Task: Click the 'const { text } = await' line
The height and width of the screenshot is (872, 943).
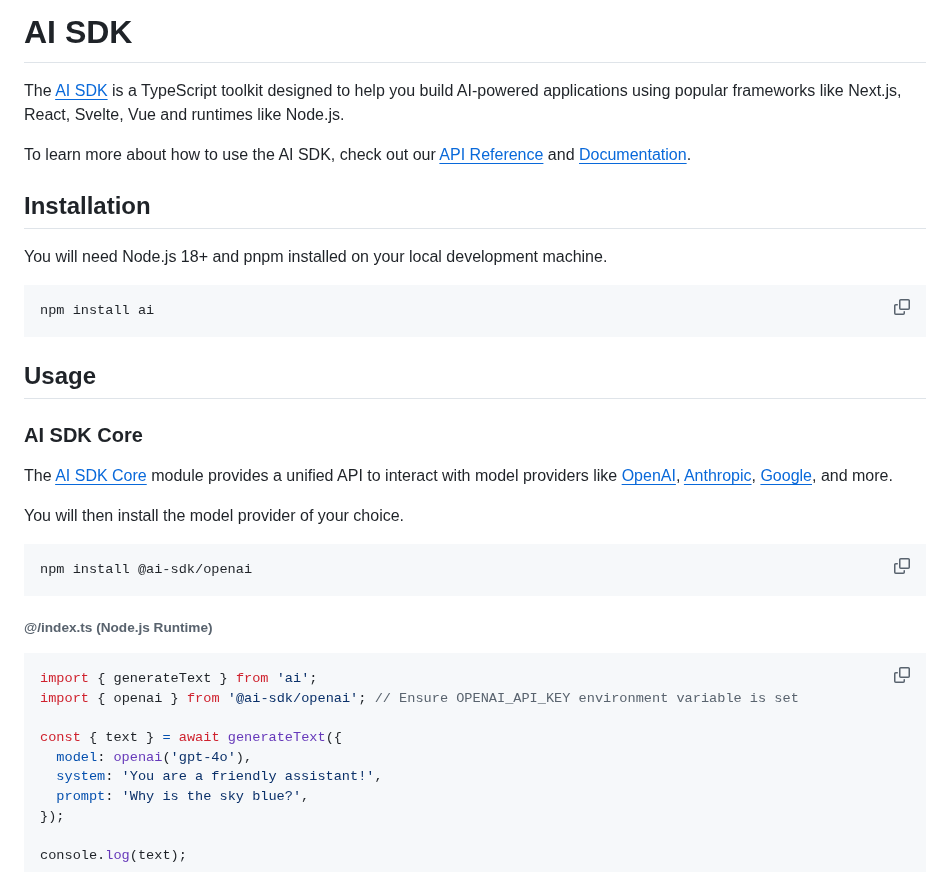Action: 191,737
